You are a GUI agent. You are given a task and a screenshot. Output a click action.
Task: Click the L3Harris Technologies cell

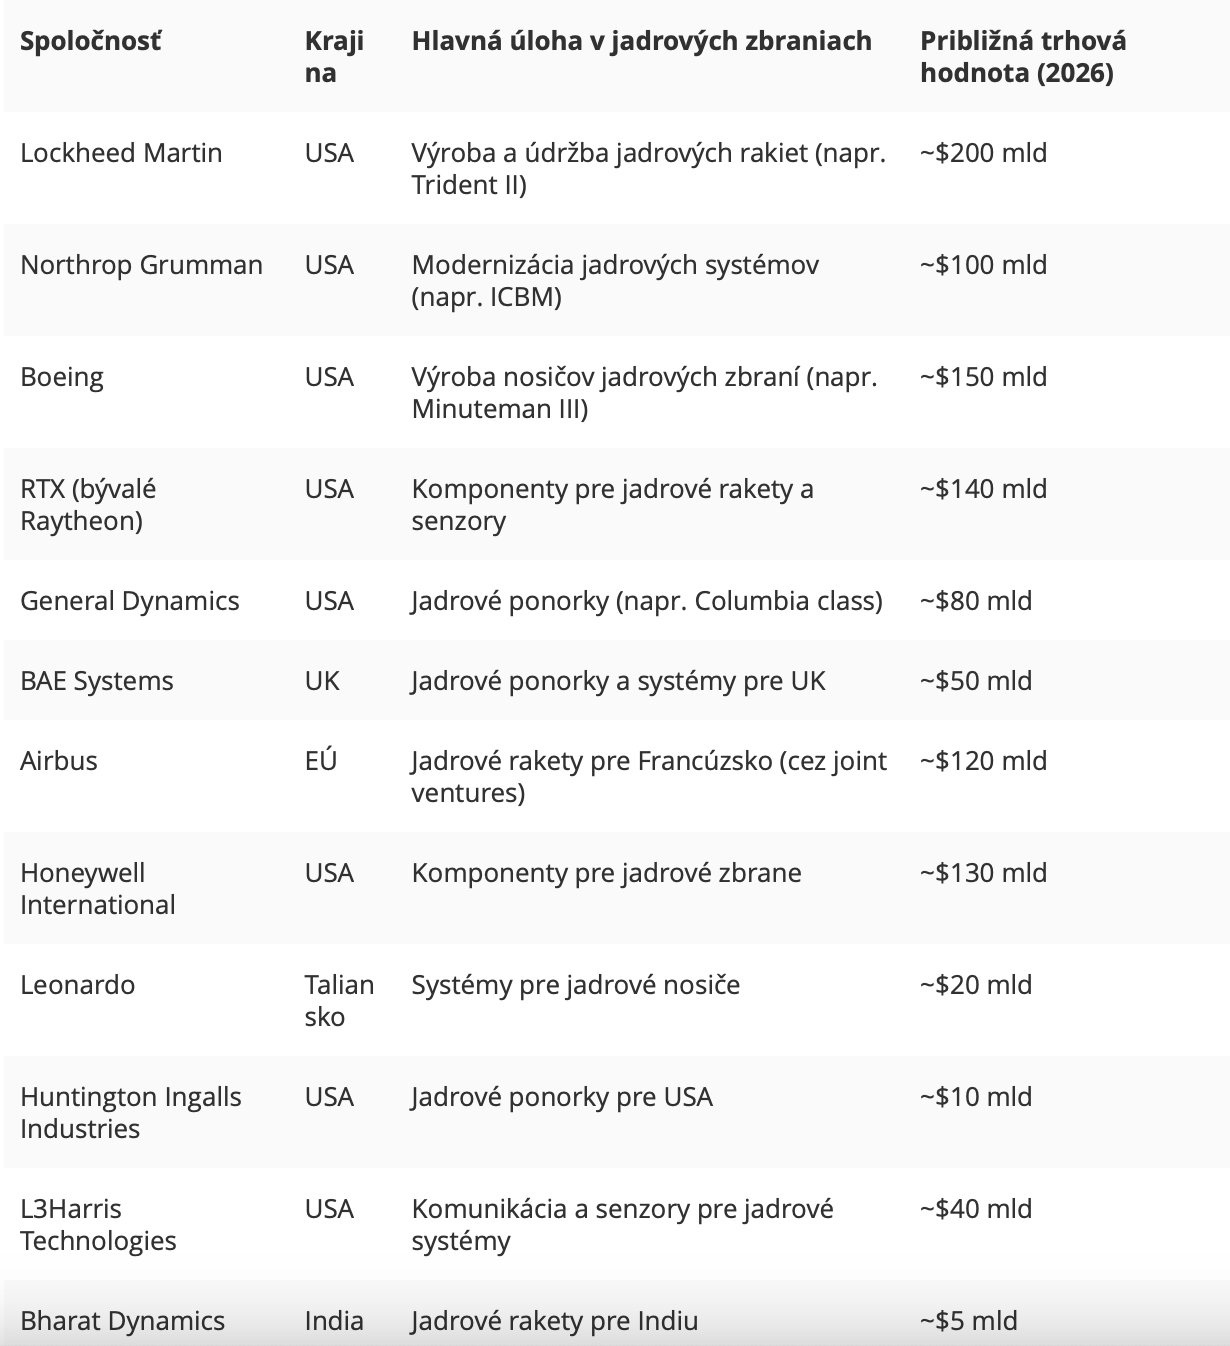click(x=98, y=1225)
